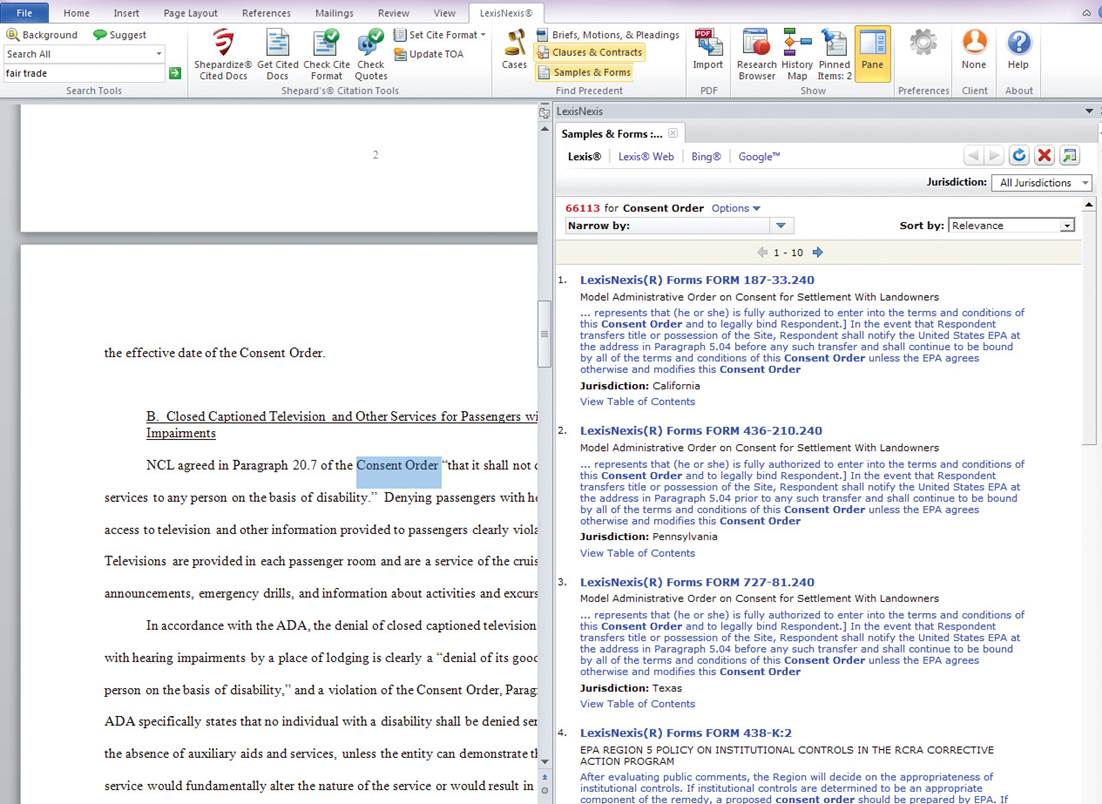The image size is (1102, 804).
Task: Open Cases gavel icon
Action: 514,49
